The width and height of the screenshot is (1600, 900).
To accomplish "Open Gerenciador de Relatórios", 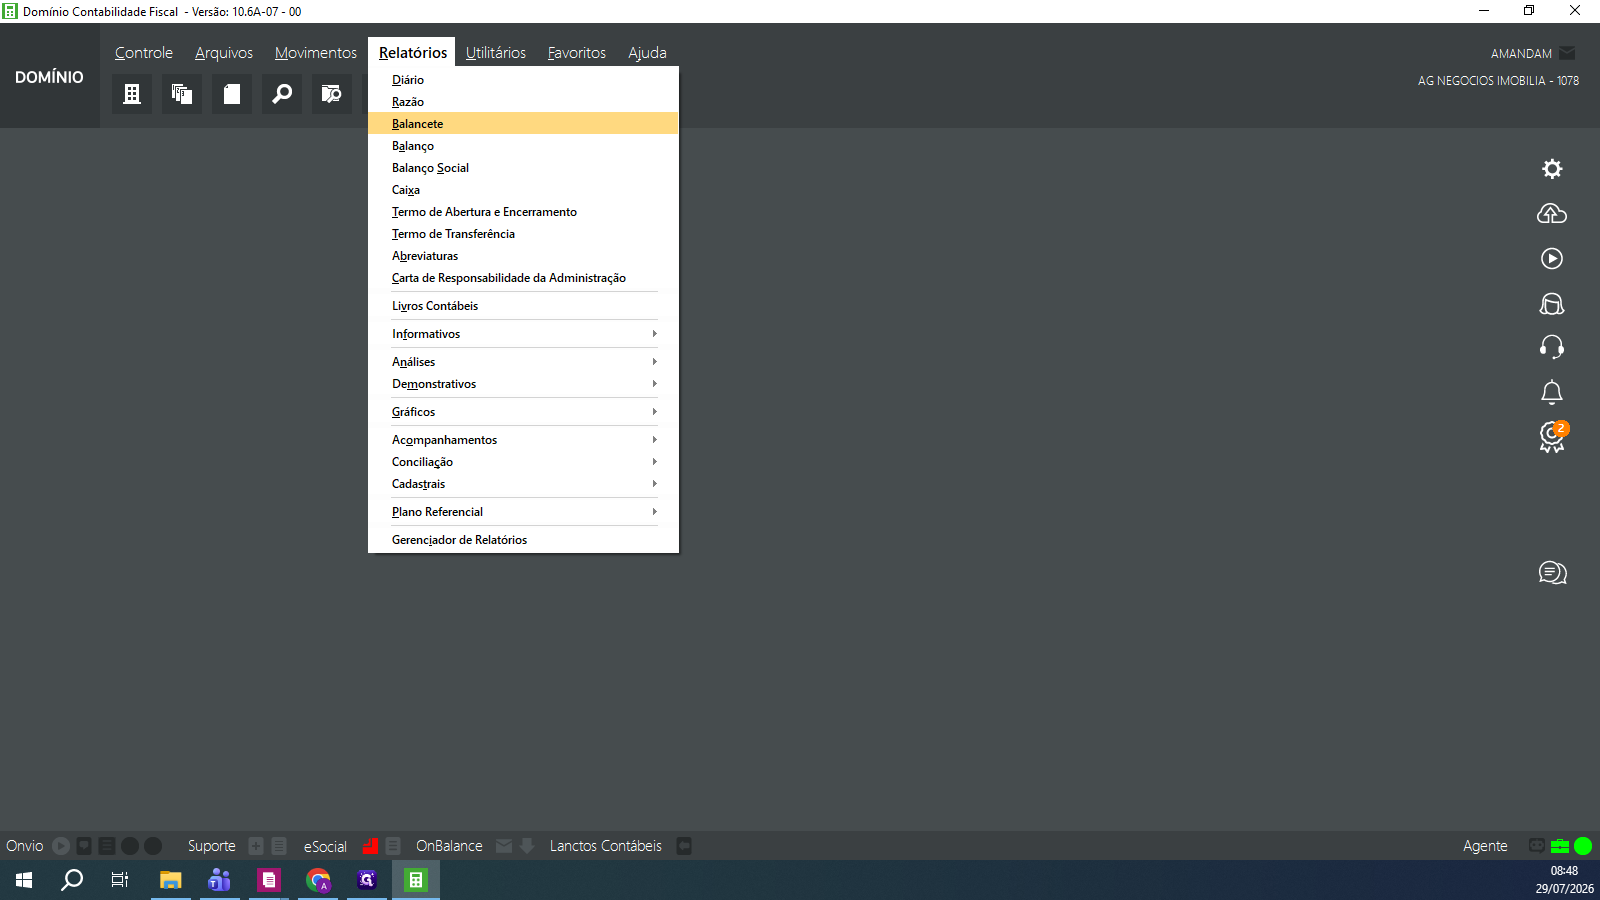I will pos(523,540).
